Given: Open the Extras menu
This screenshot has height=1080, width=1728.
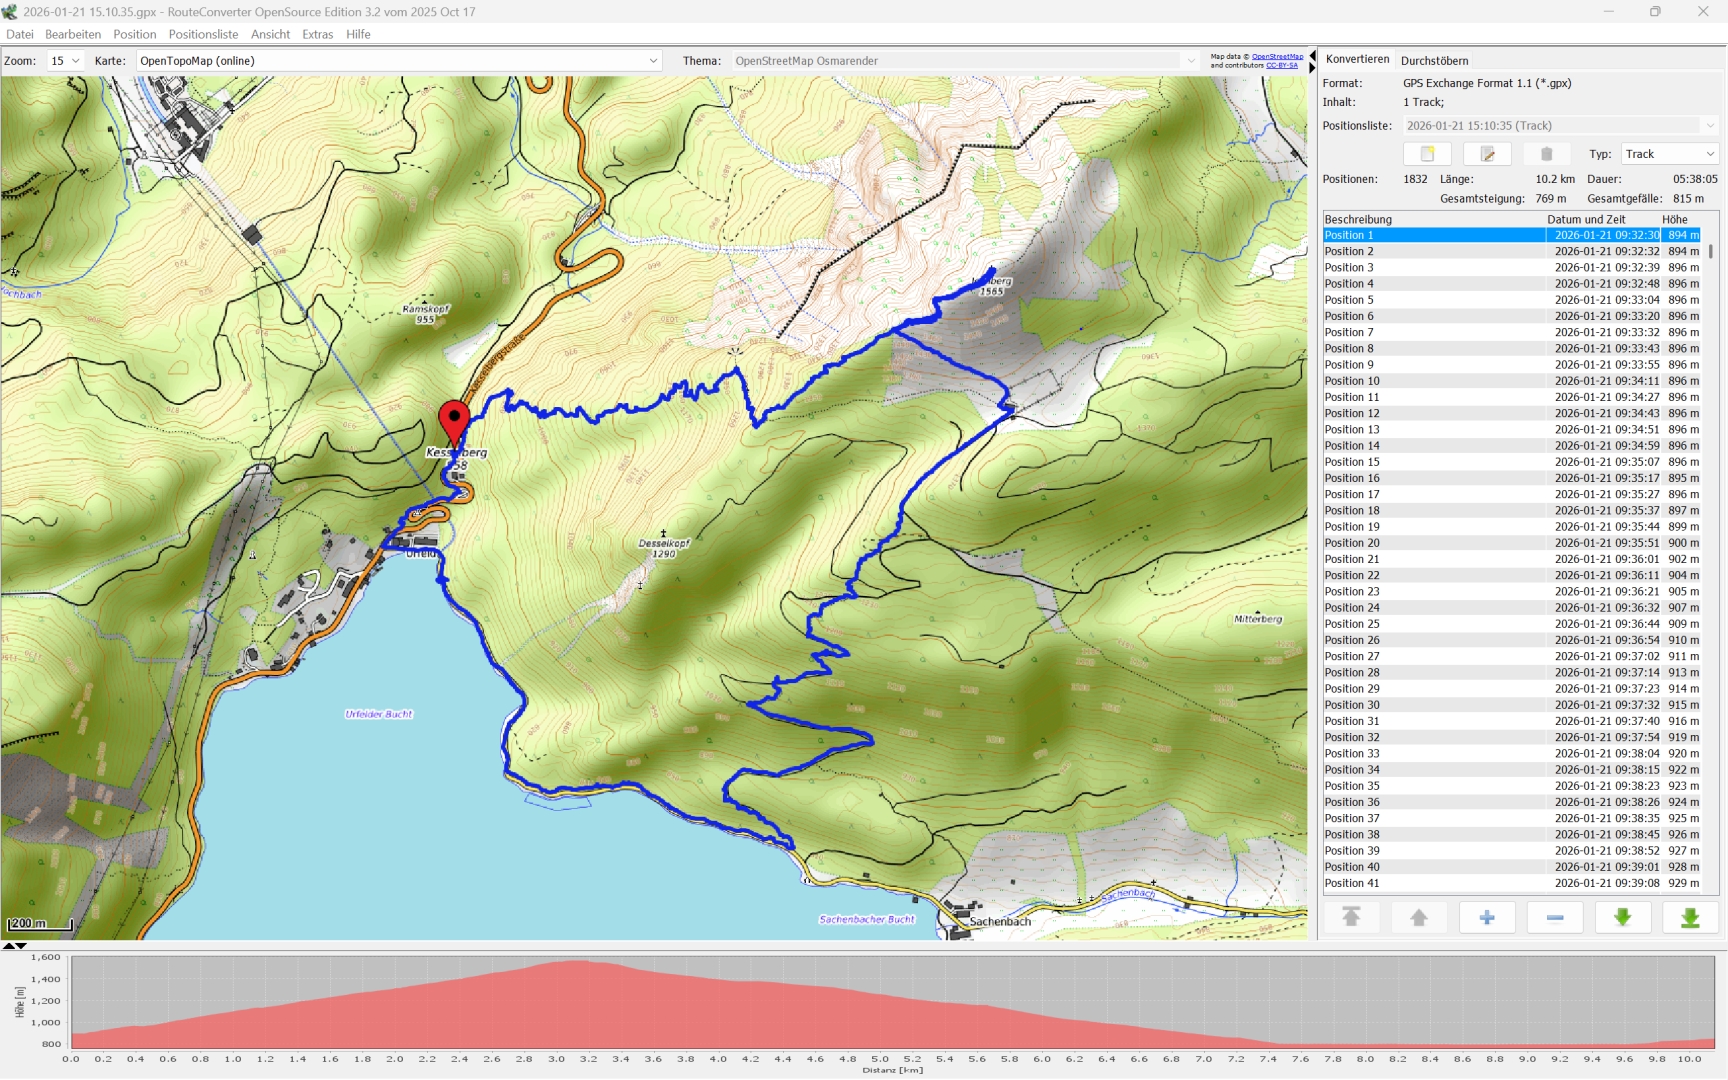Looking at the screenshot, I should coord(317,34).
